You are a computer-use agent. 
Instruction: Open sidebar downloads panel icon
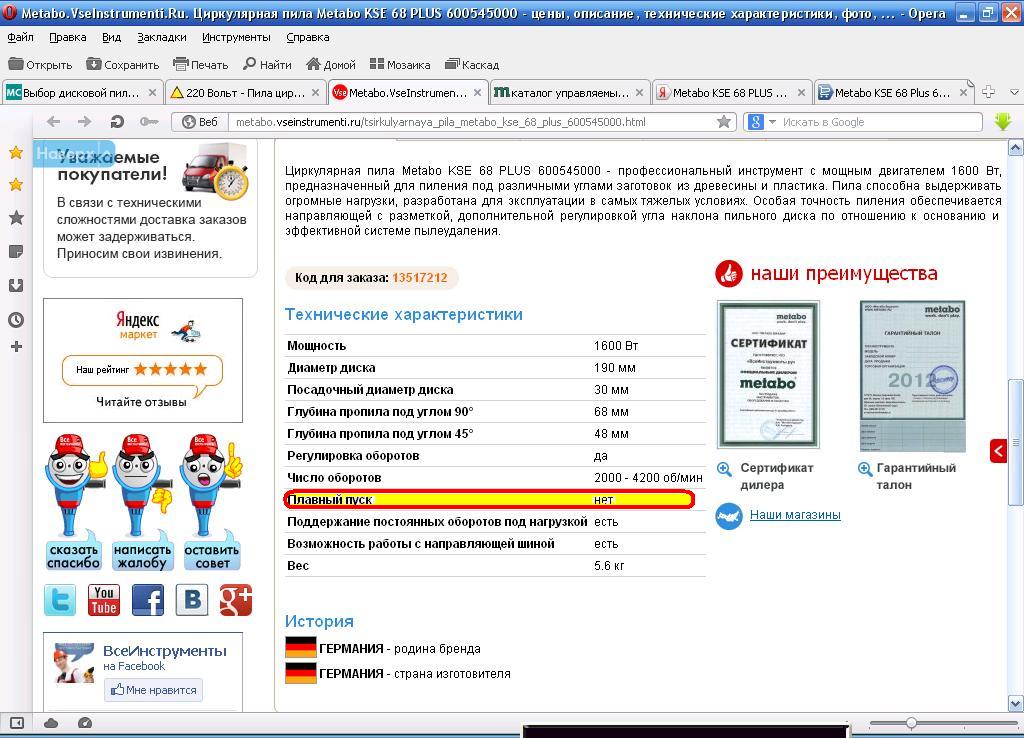tap(16, 285)
